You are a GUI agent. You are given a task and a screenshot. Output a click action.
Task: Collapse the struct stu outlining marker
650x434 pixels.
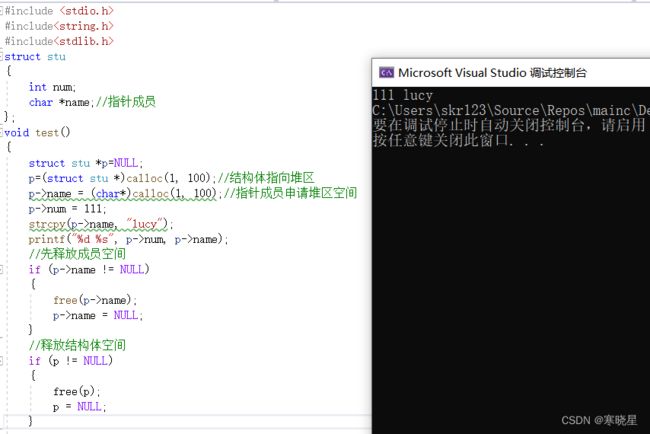[1, 56]
